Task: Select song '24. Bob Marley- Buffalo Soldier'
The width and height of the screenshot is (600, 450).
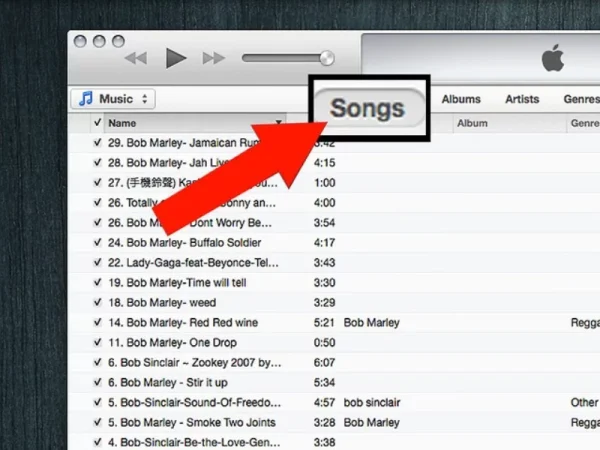Action: click(184, 243)
